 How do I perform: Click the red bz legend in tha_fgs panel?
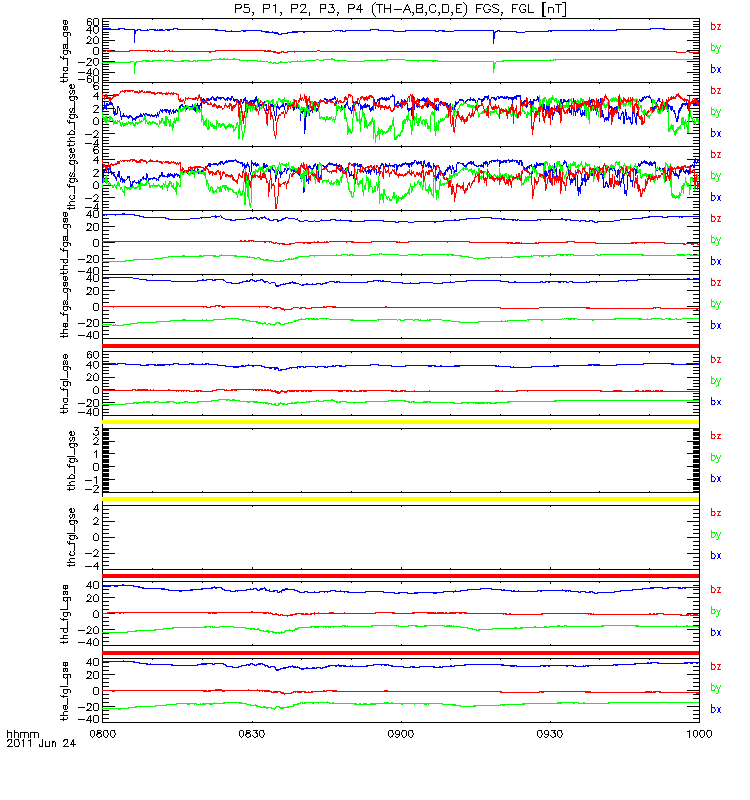coord(715,27)
